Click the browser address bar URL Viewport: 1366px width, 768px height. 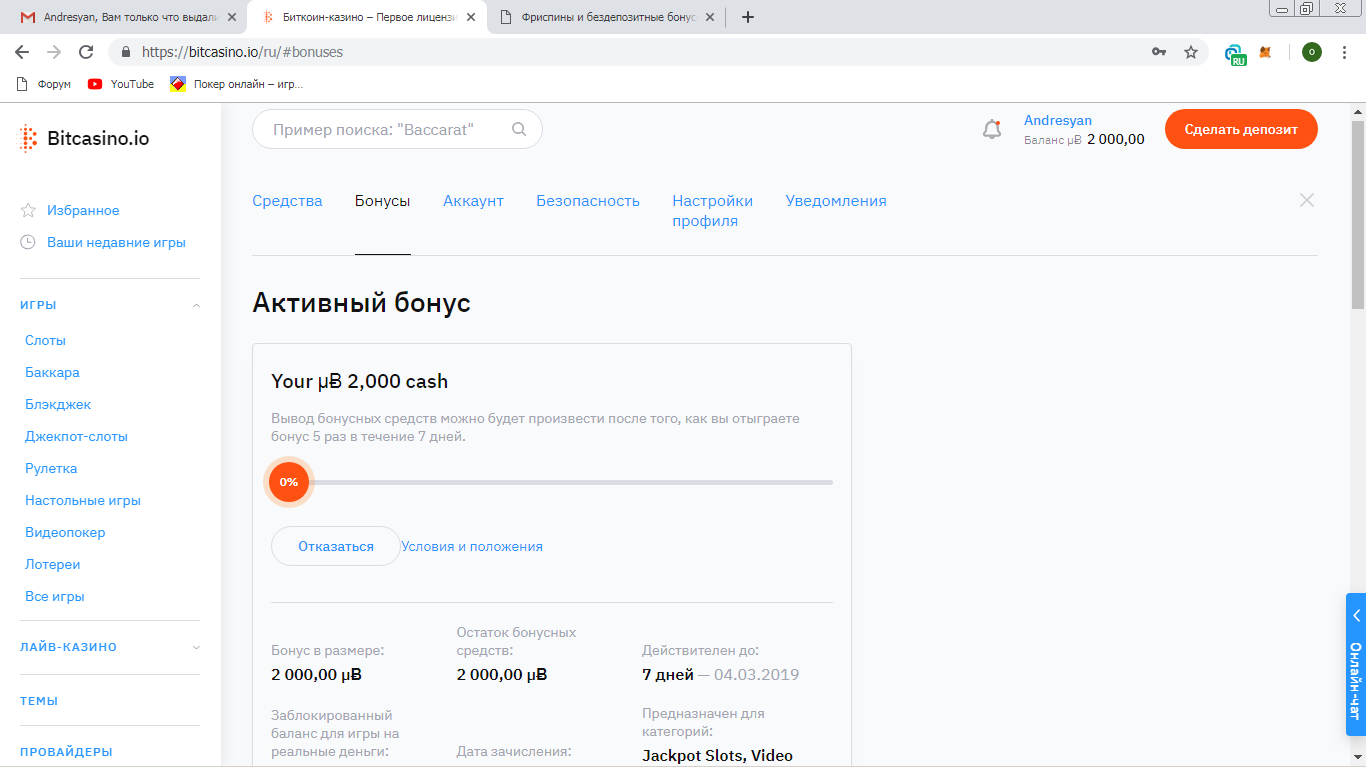(243, 52)
